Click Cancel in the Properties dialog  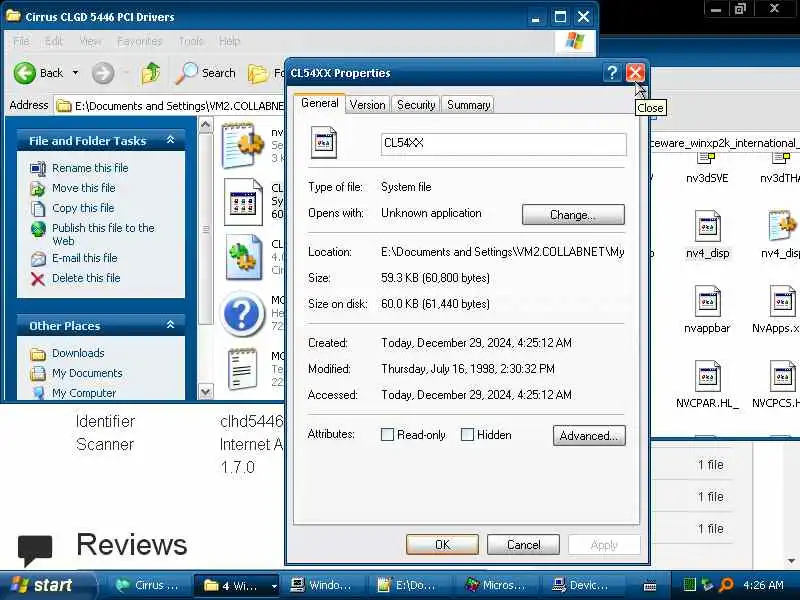[523, 545]
